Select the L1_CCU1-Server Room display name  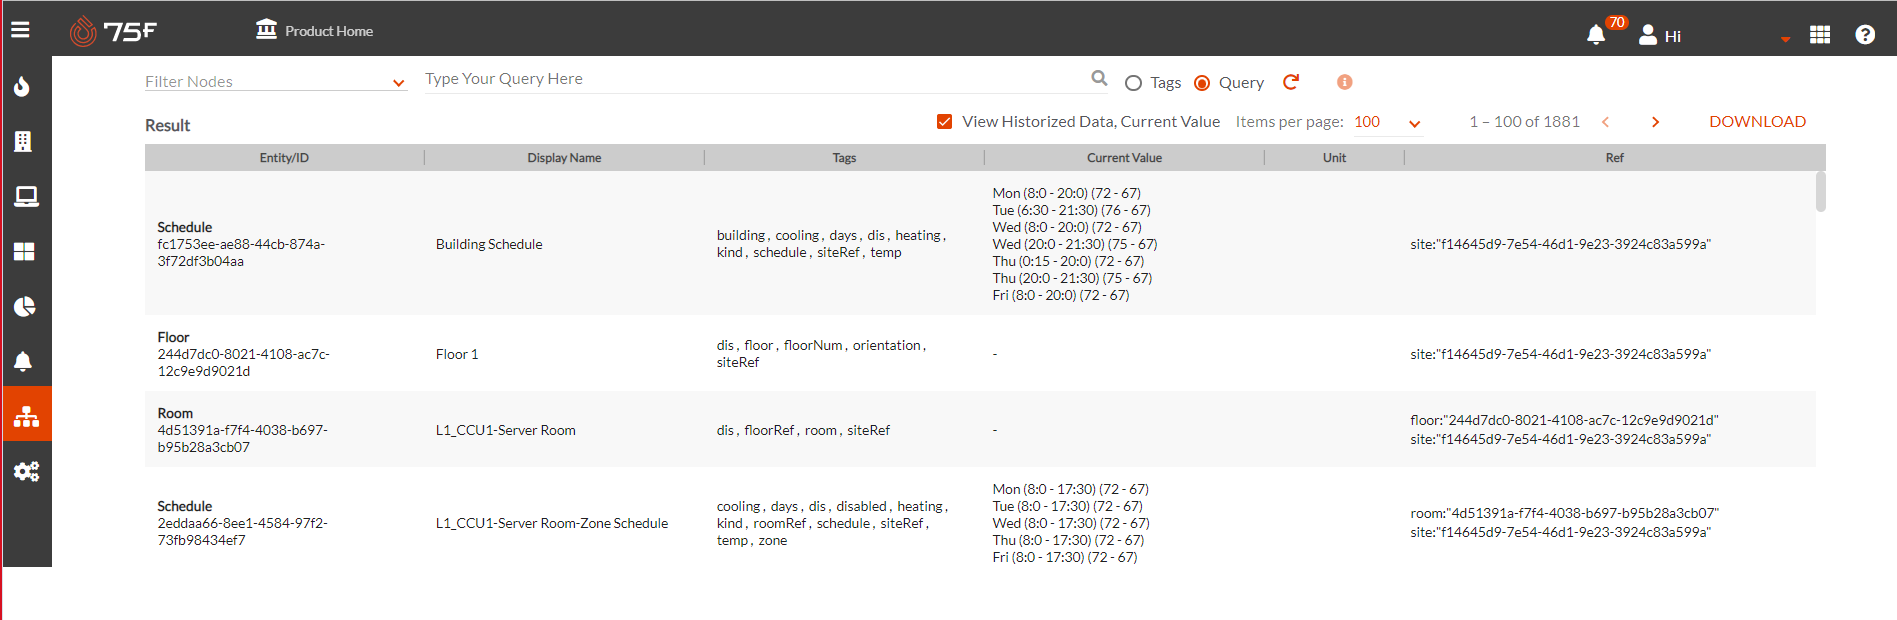click(x=505, y=430)
